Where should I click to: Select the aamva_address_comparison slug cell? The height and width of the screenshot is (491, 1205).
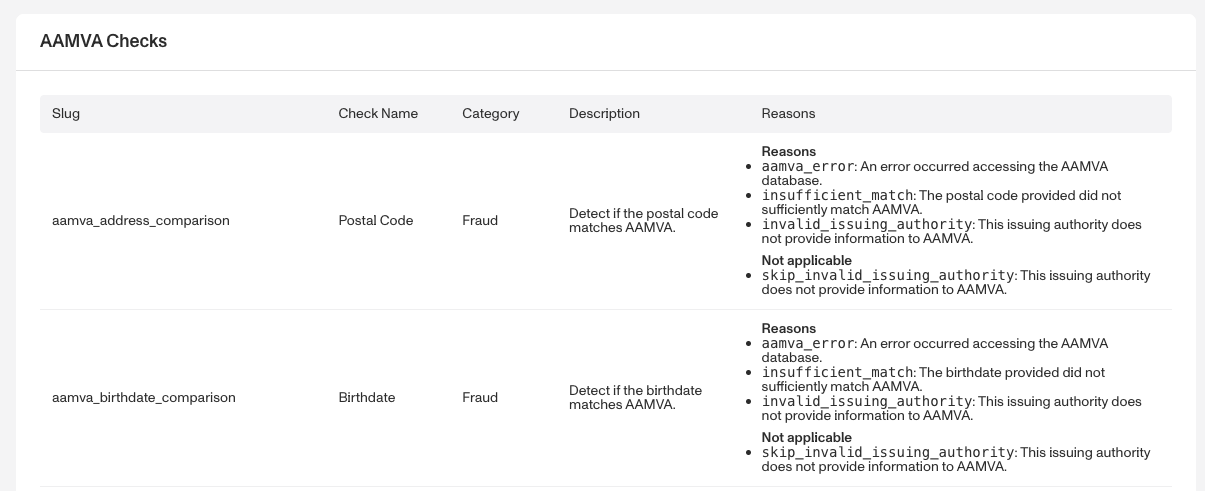pyautogui.click(x=141, y=220)
